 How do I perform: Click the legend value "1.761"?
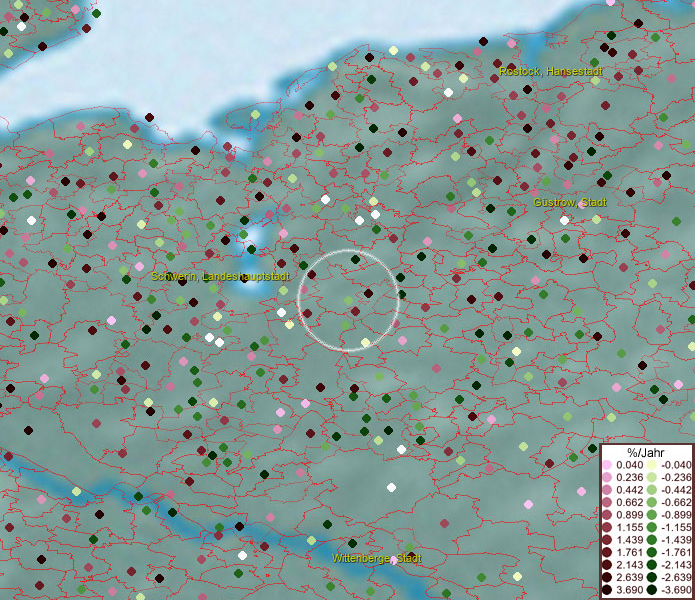point(629,553)
